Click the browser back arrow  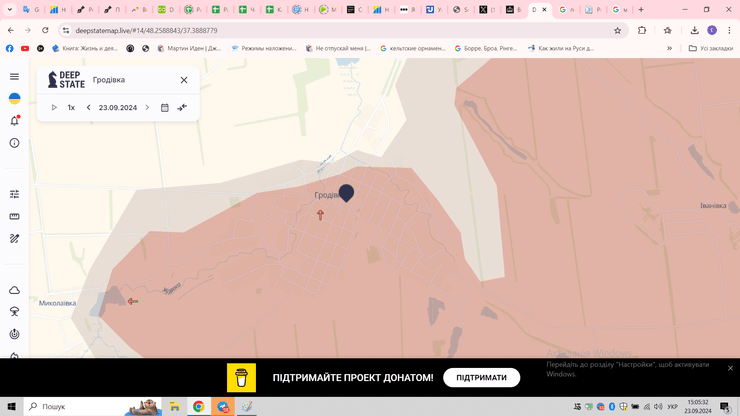pos(11,30)
